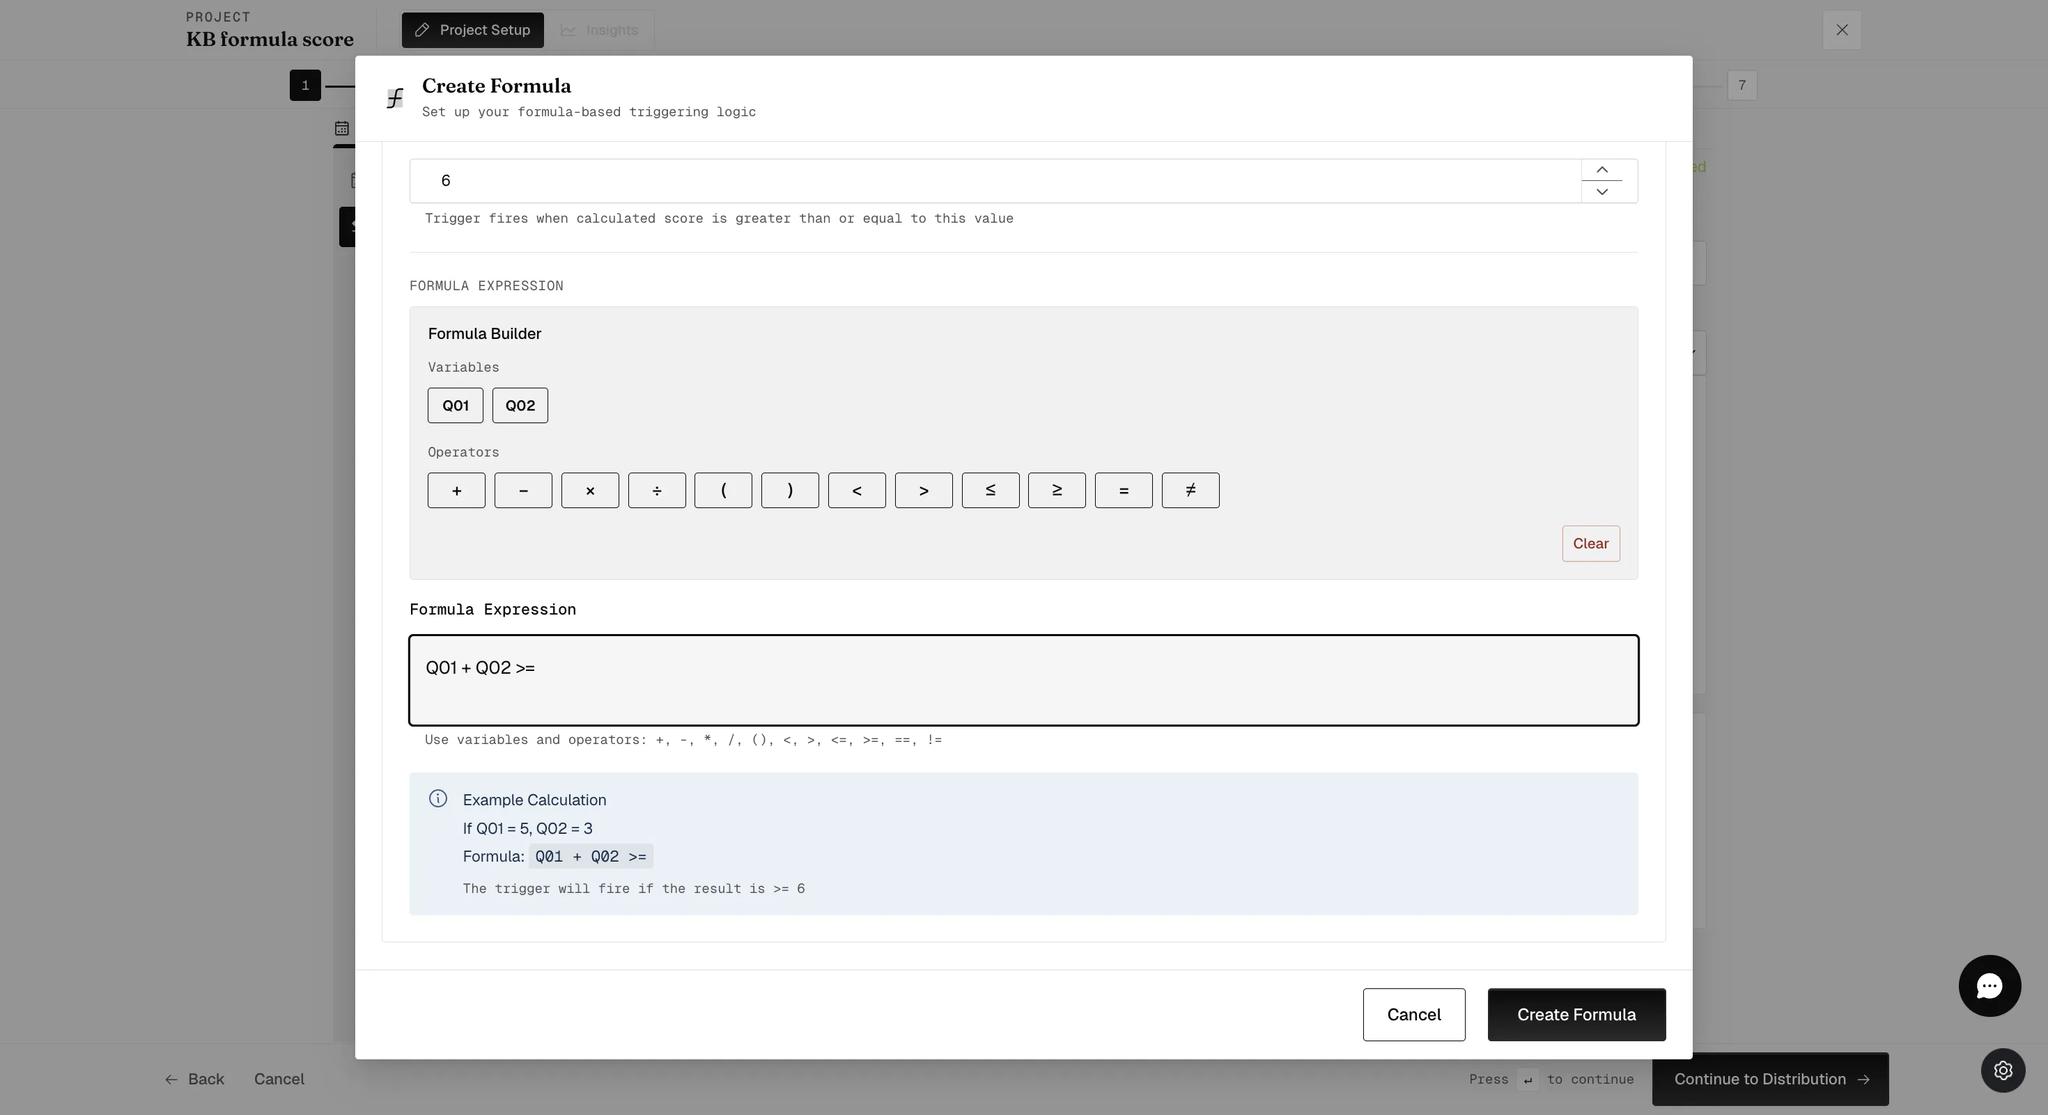This screenshot has height=1115, width=2048.
Task: Continue to Distribution step
Action: 1770,1079
